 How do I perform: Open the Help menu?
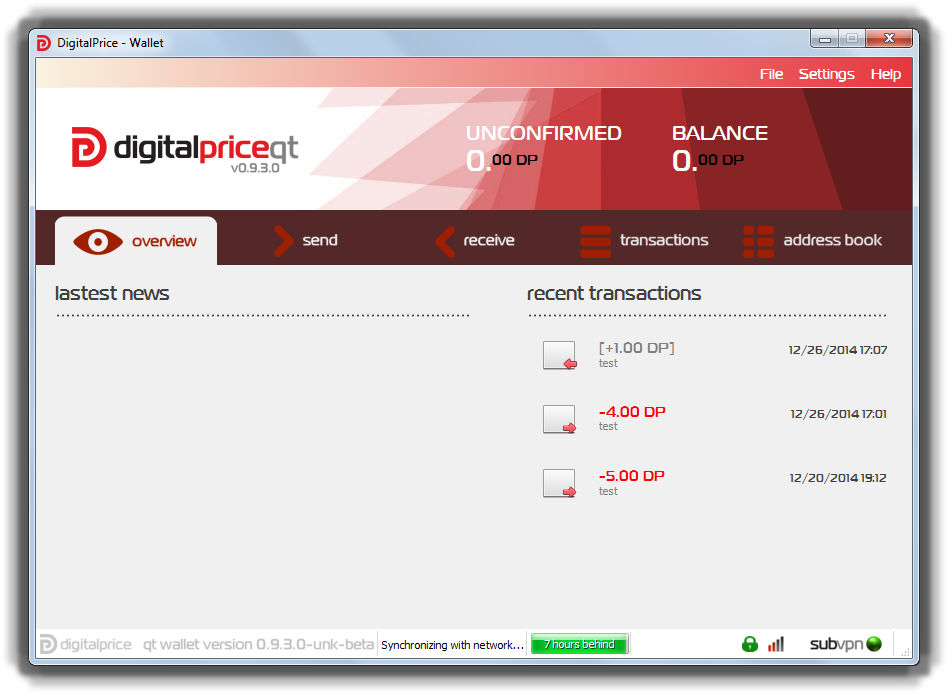[885, 73]
